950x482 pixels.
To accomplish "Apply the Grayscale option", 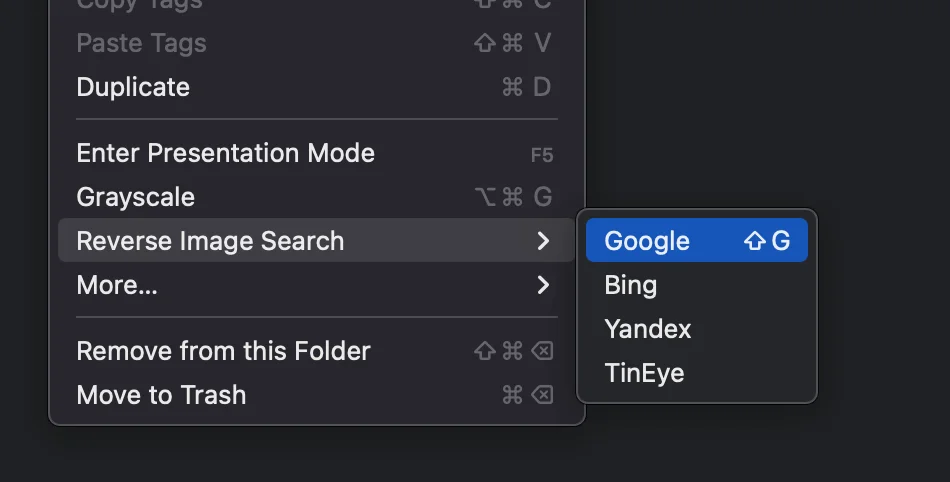I will click(x=135, y=197).
